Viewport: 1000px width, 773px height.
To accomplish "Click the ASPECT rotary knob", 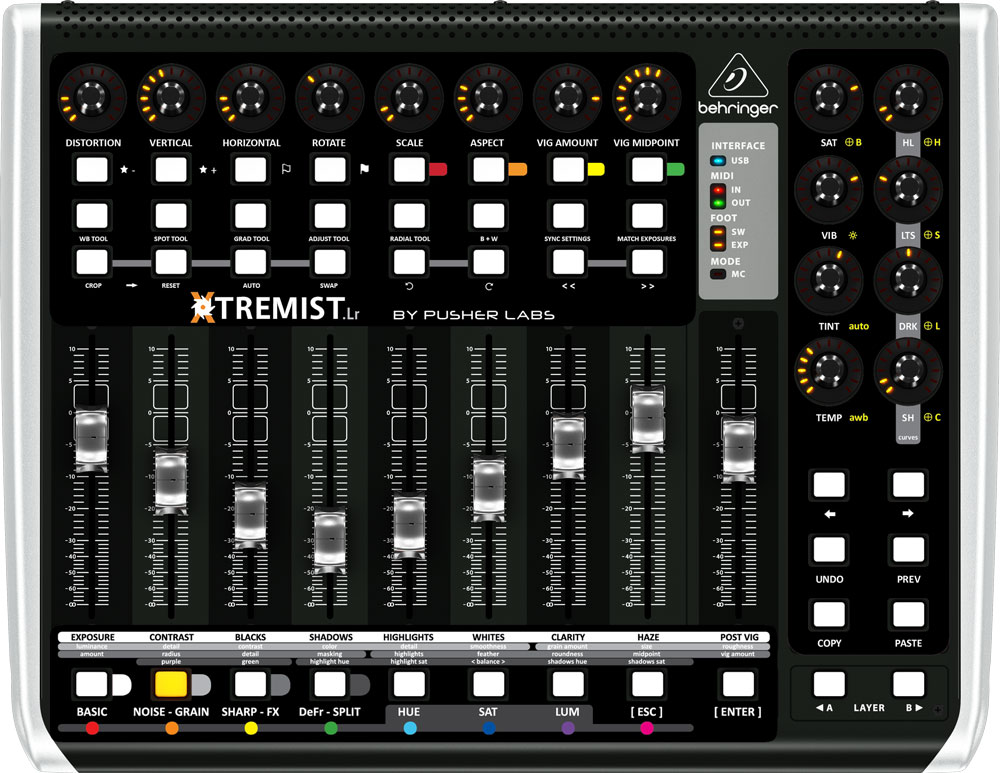I will tap(489, 97).
